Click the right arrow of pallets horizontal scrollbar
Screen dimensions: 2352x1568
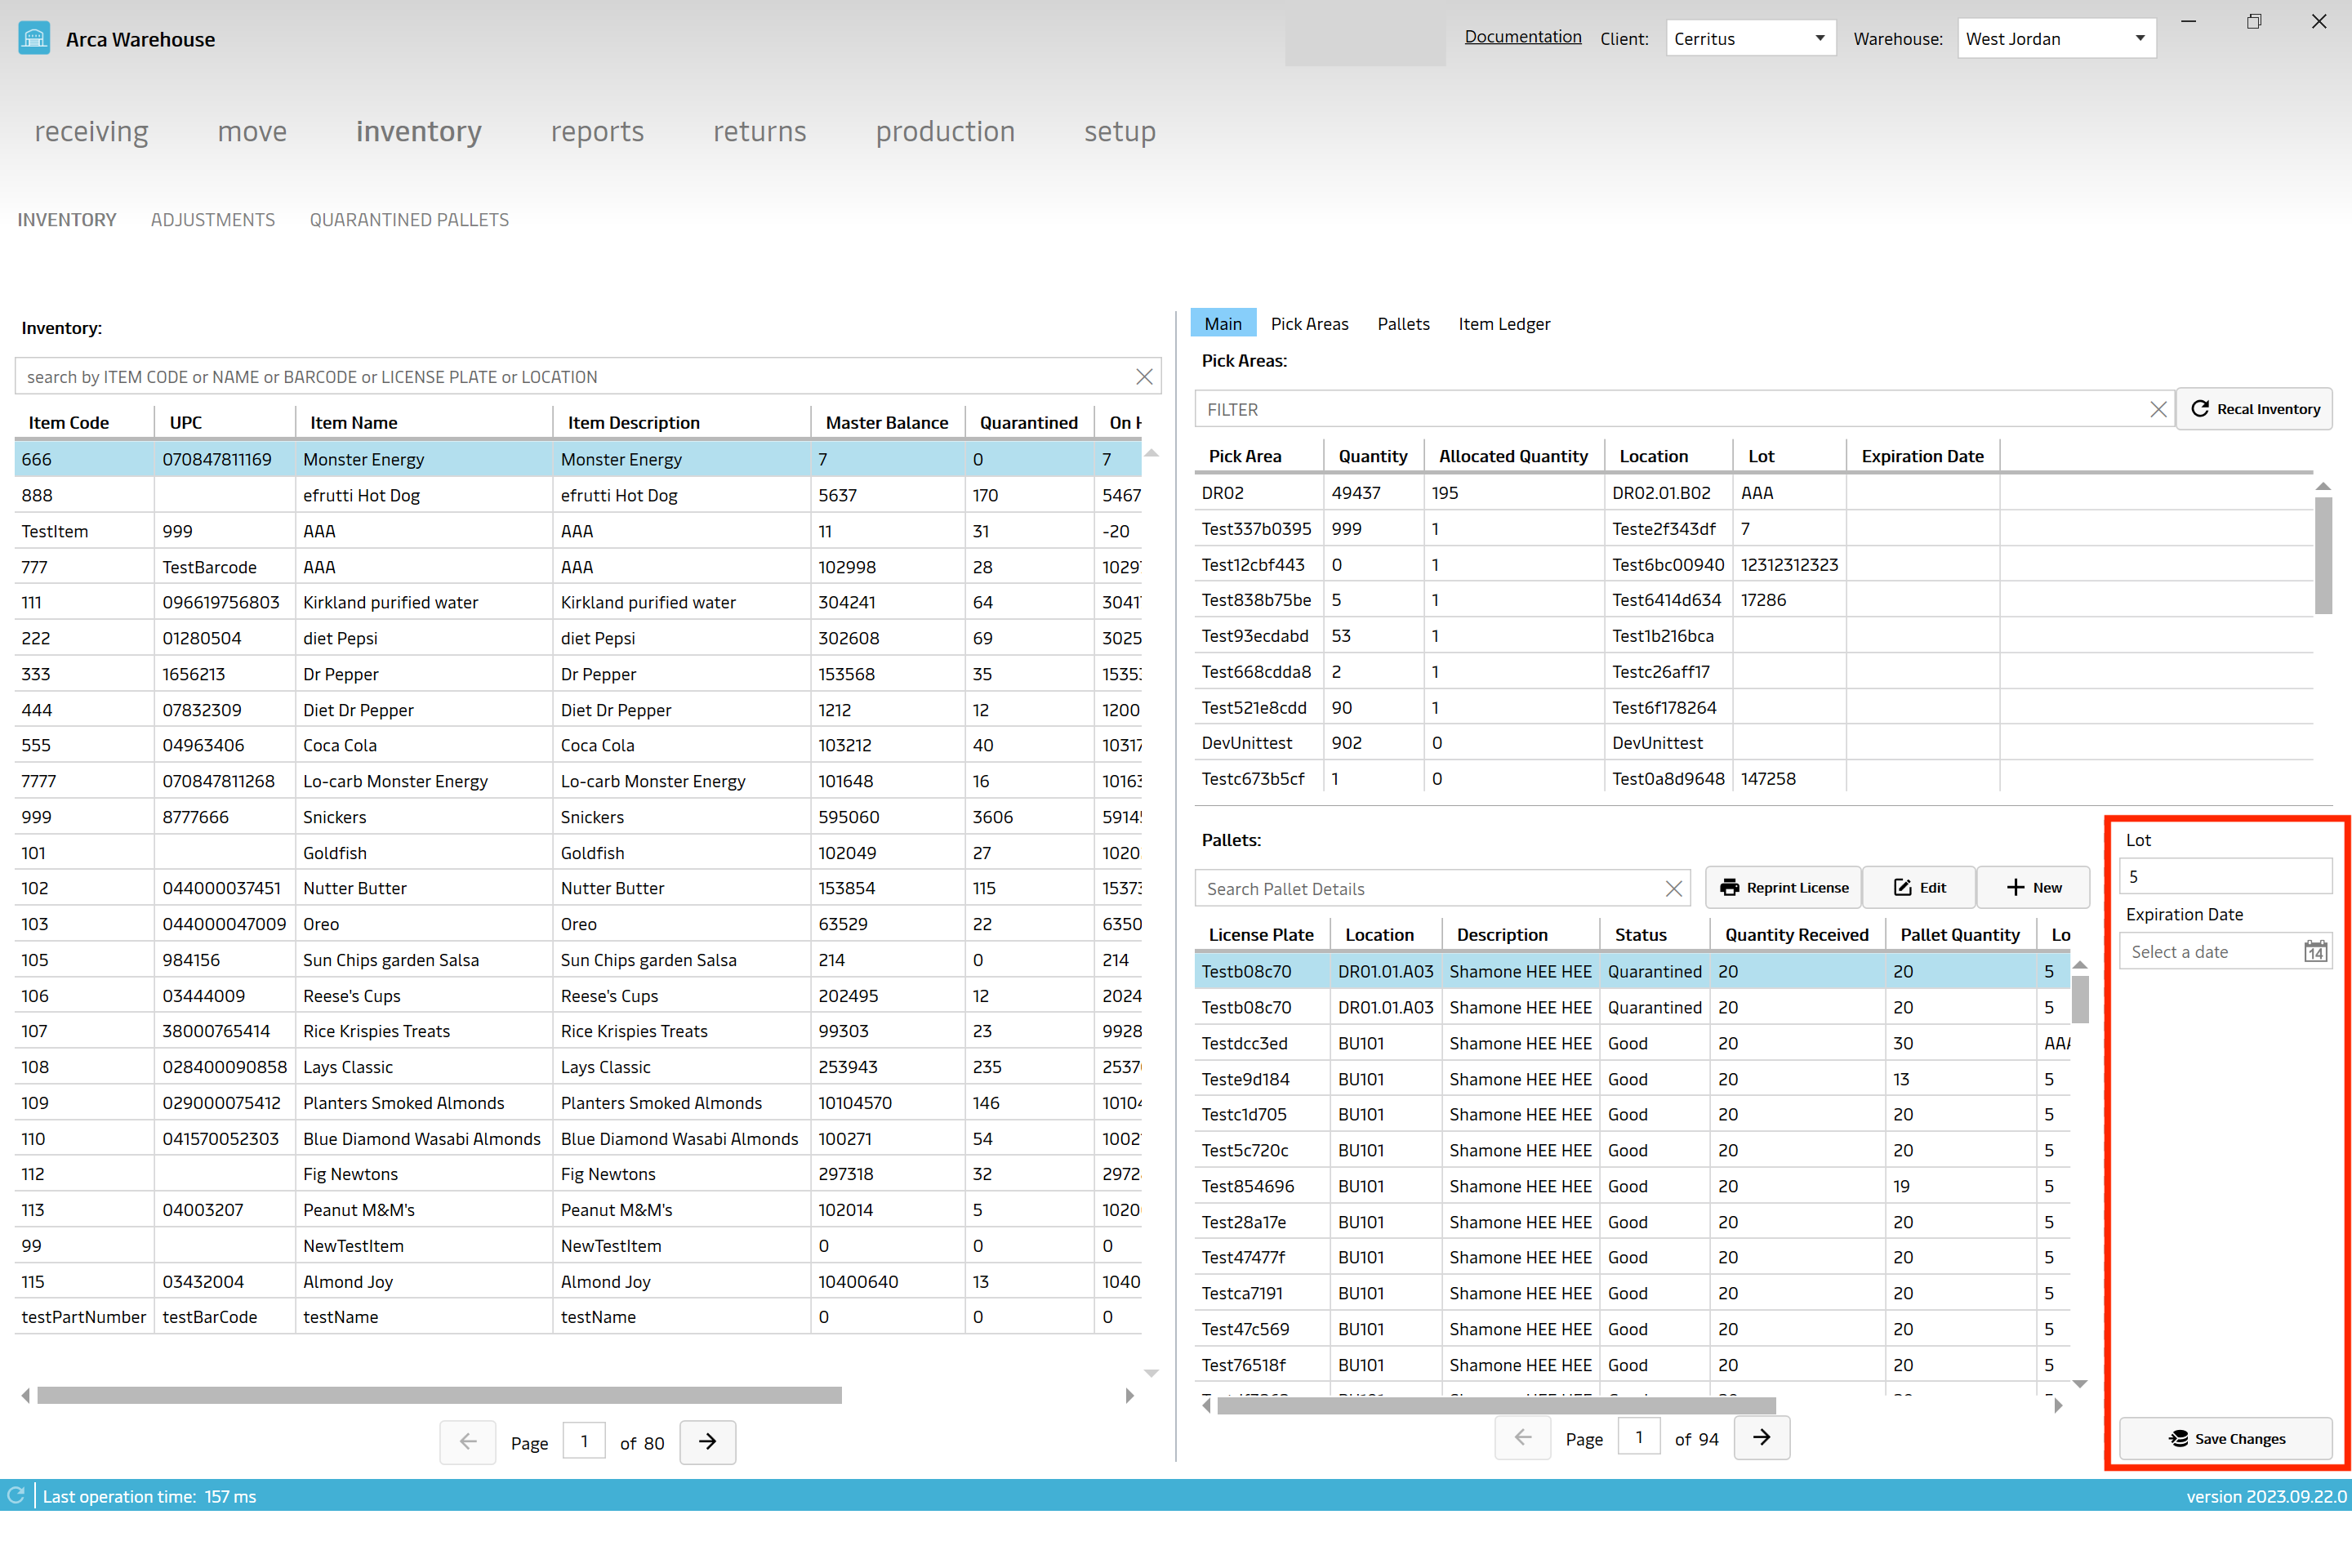coord(2058,1405)
